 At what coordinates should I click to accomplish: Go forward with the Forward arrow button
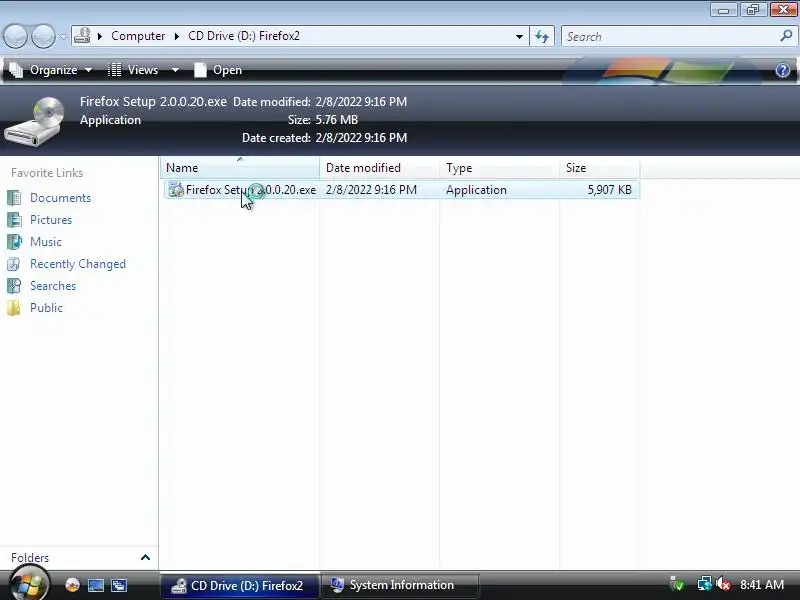[43, 37]
